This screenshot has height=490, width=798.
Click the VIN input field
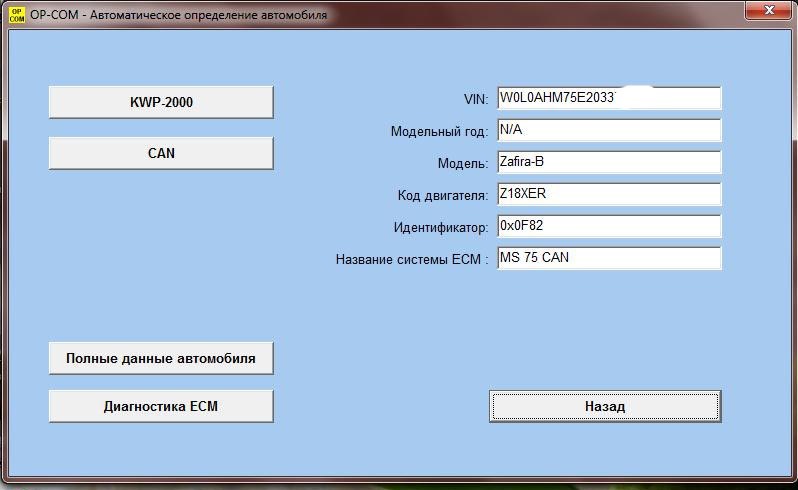(x=609, y=98)
